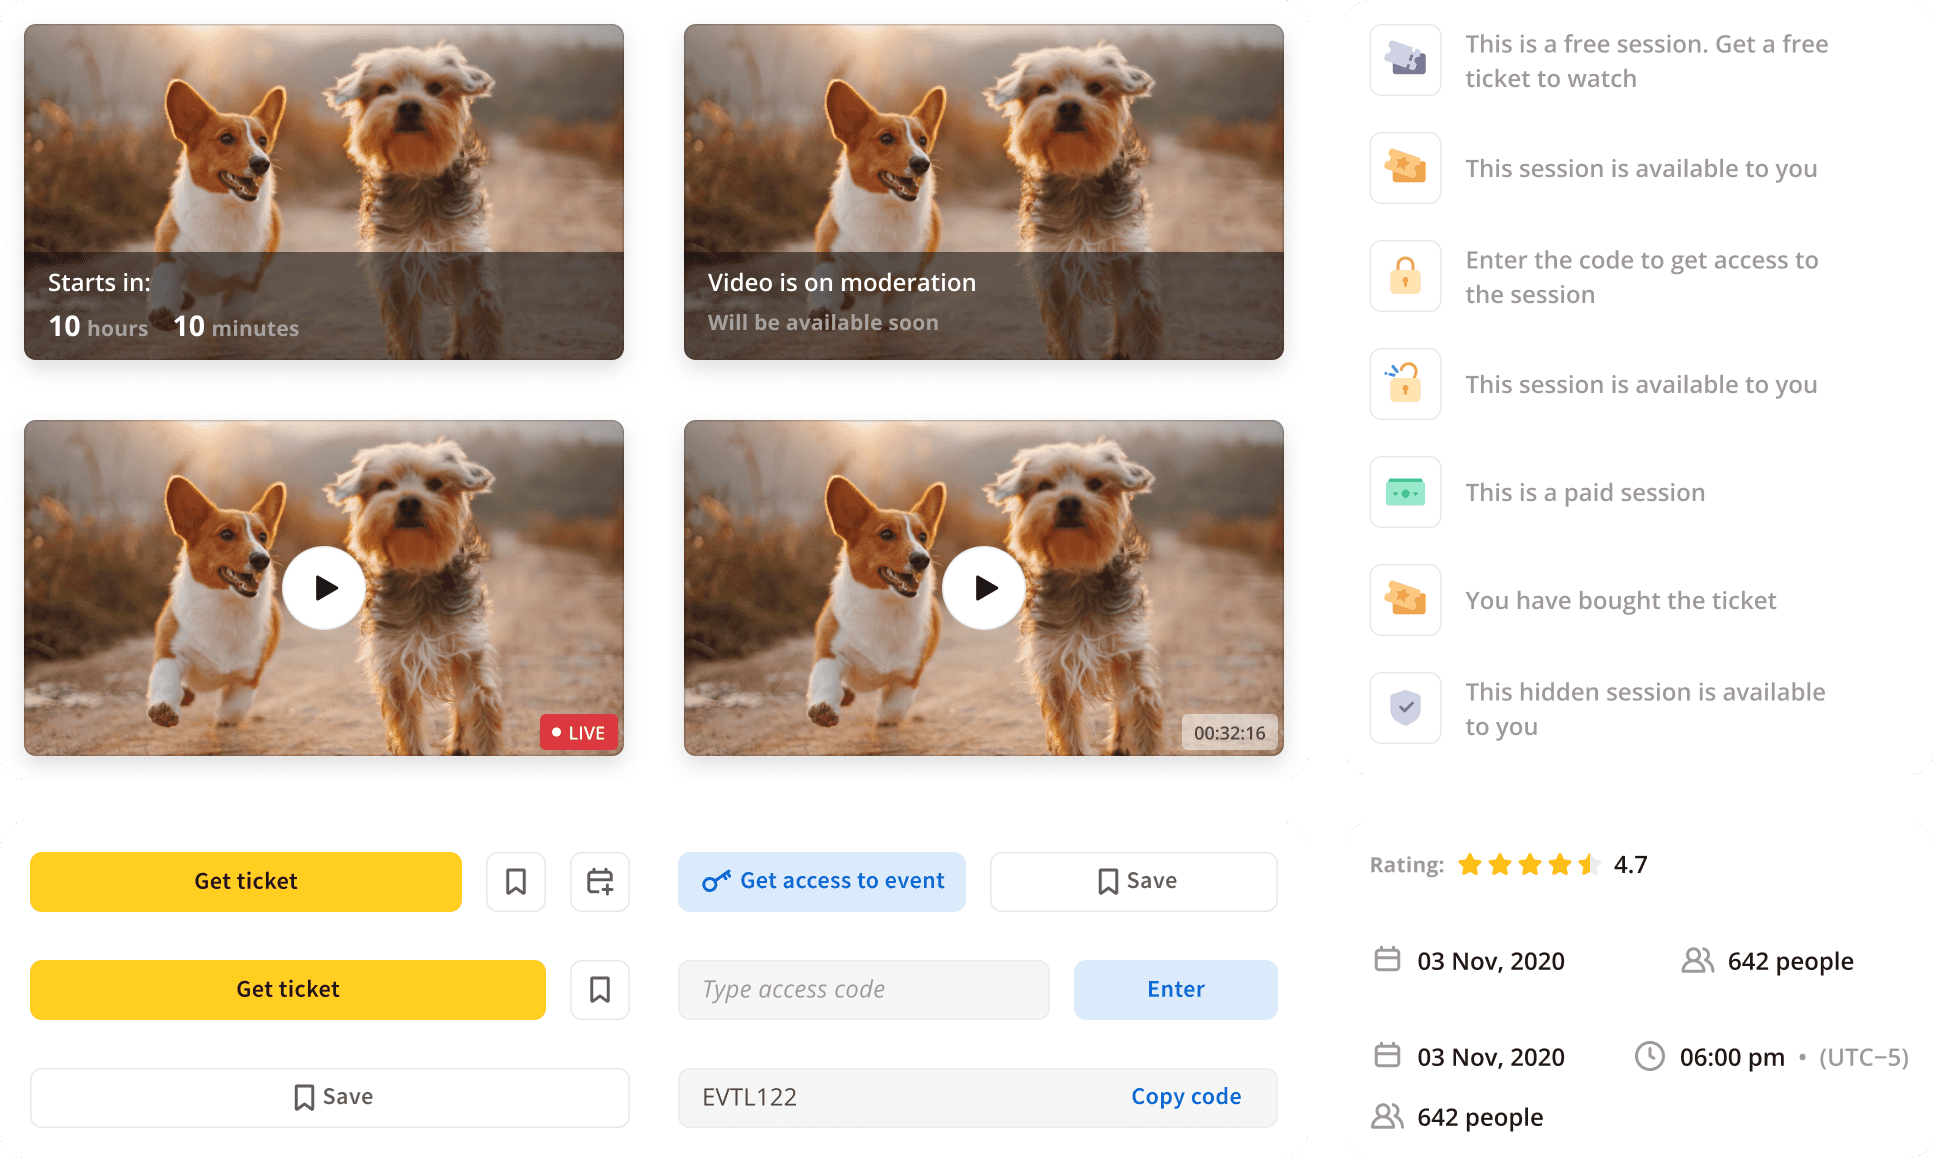The width and height of the screenshot is (1934, 1158).
Task: Click bookmark icon next to second Get ticket
Action: click(x=600, y=989)
